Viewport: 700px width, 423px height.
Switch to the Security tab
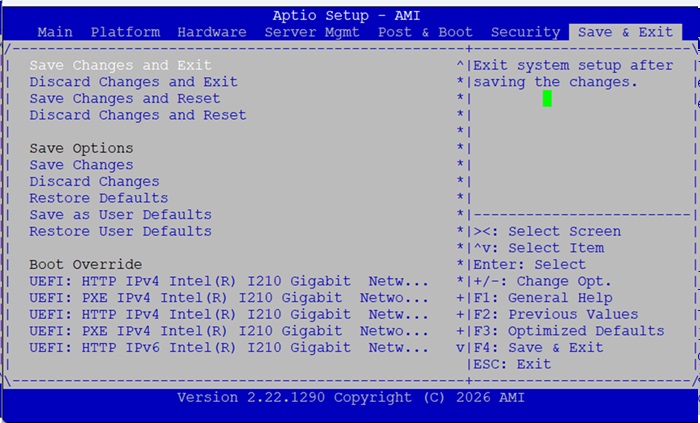[525, 32]
